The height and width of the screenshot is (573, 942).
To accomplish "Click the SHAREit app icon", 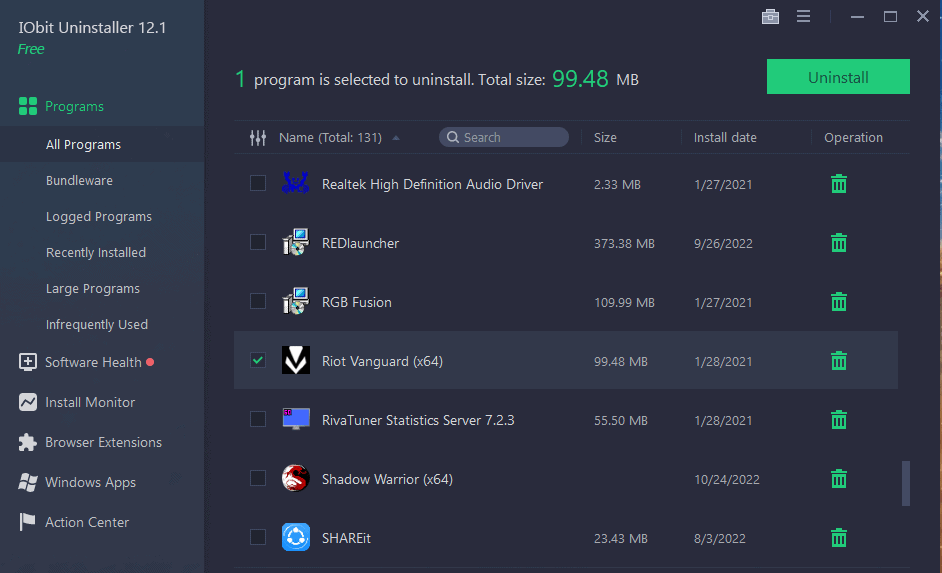I will tap(296, 537).
